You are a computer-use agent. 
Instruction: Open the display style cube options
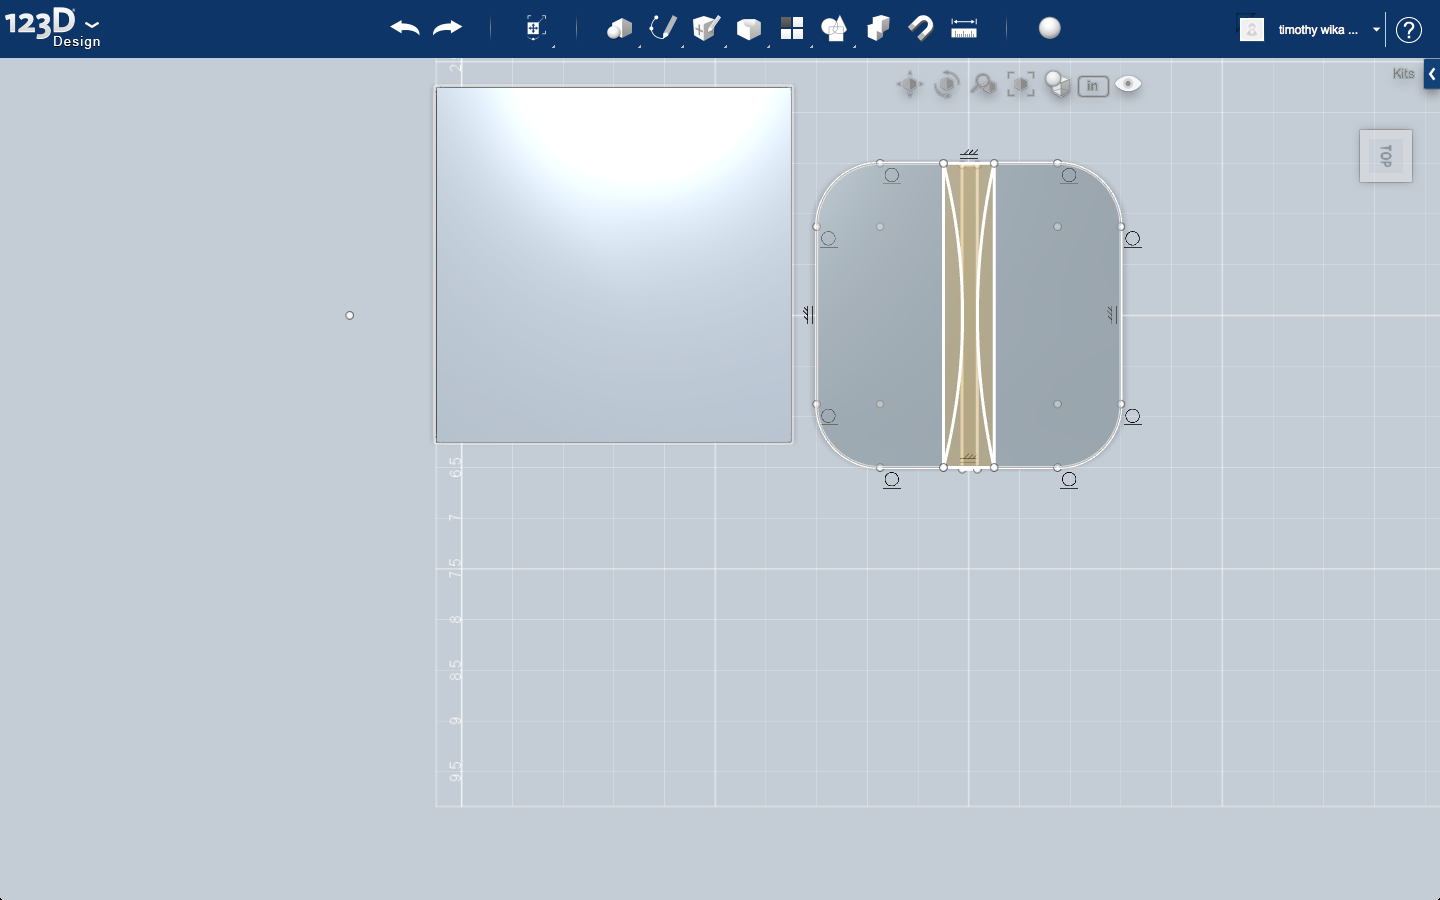click(1057, 85)
